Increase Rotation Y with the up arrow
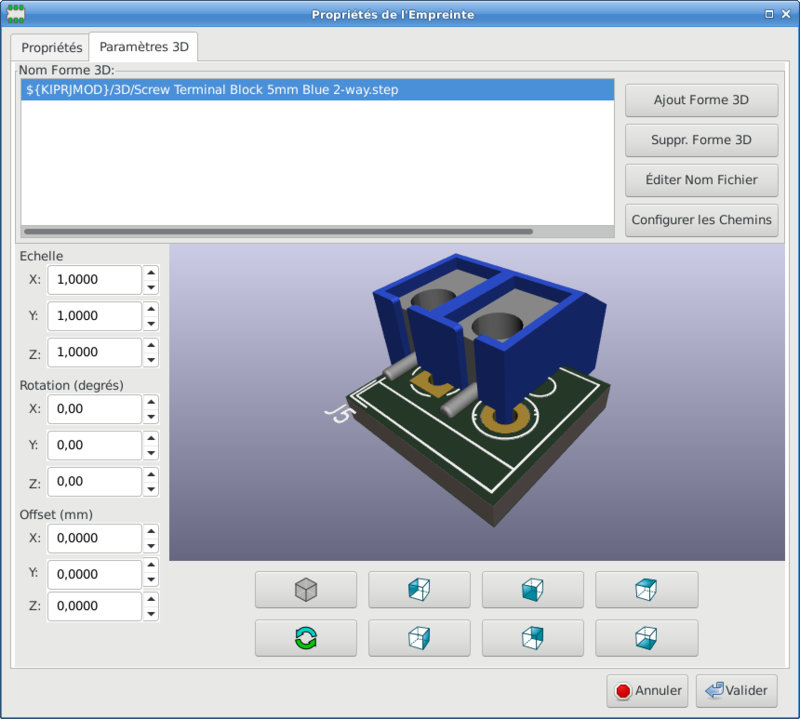Viewport: 800px width, 719px height. 151,438
